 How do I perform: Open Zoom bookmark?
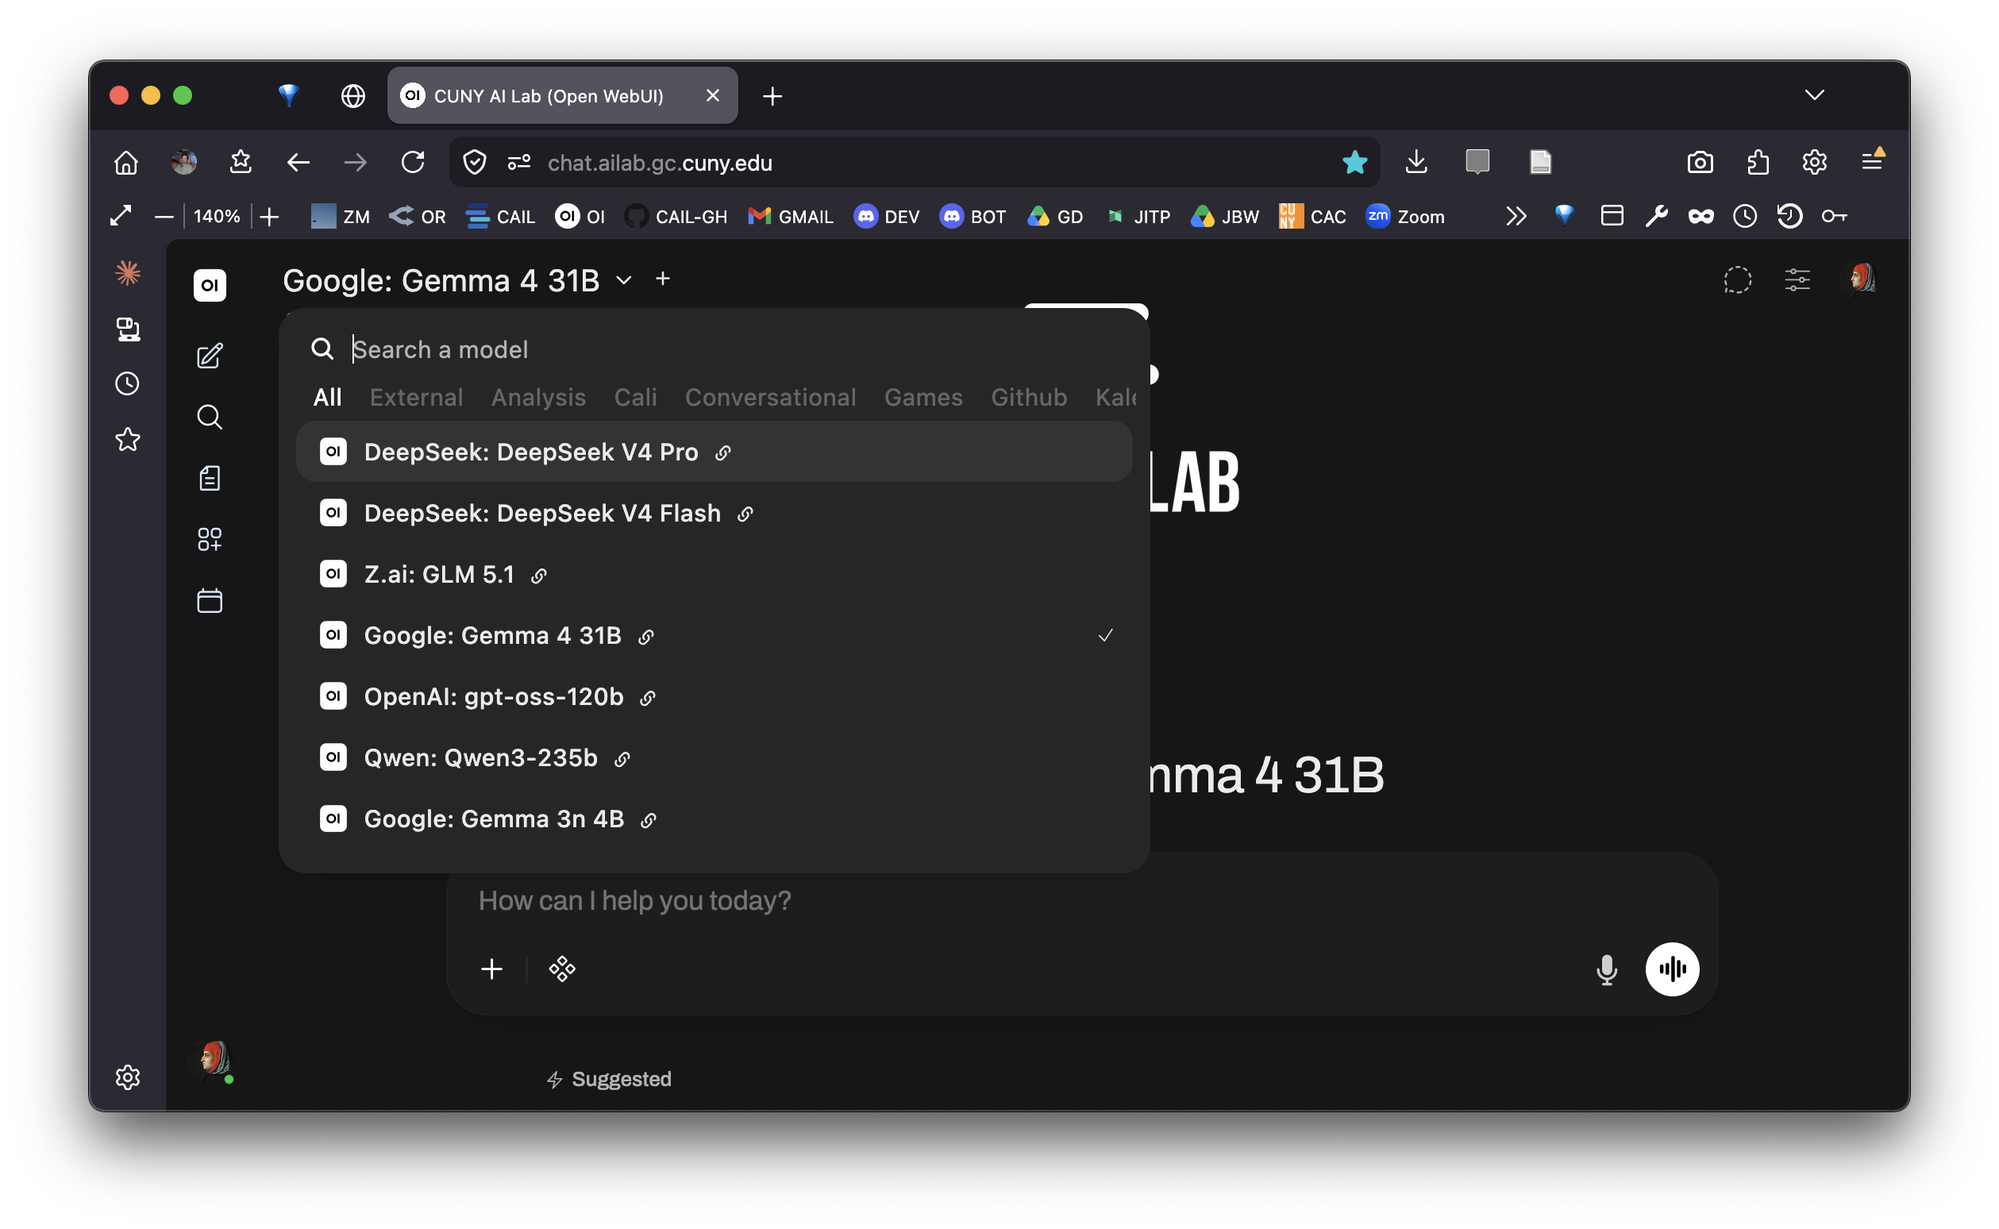coord(1405,216)
